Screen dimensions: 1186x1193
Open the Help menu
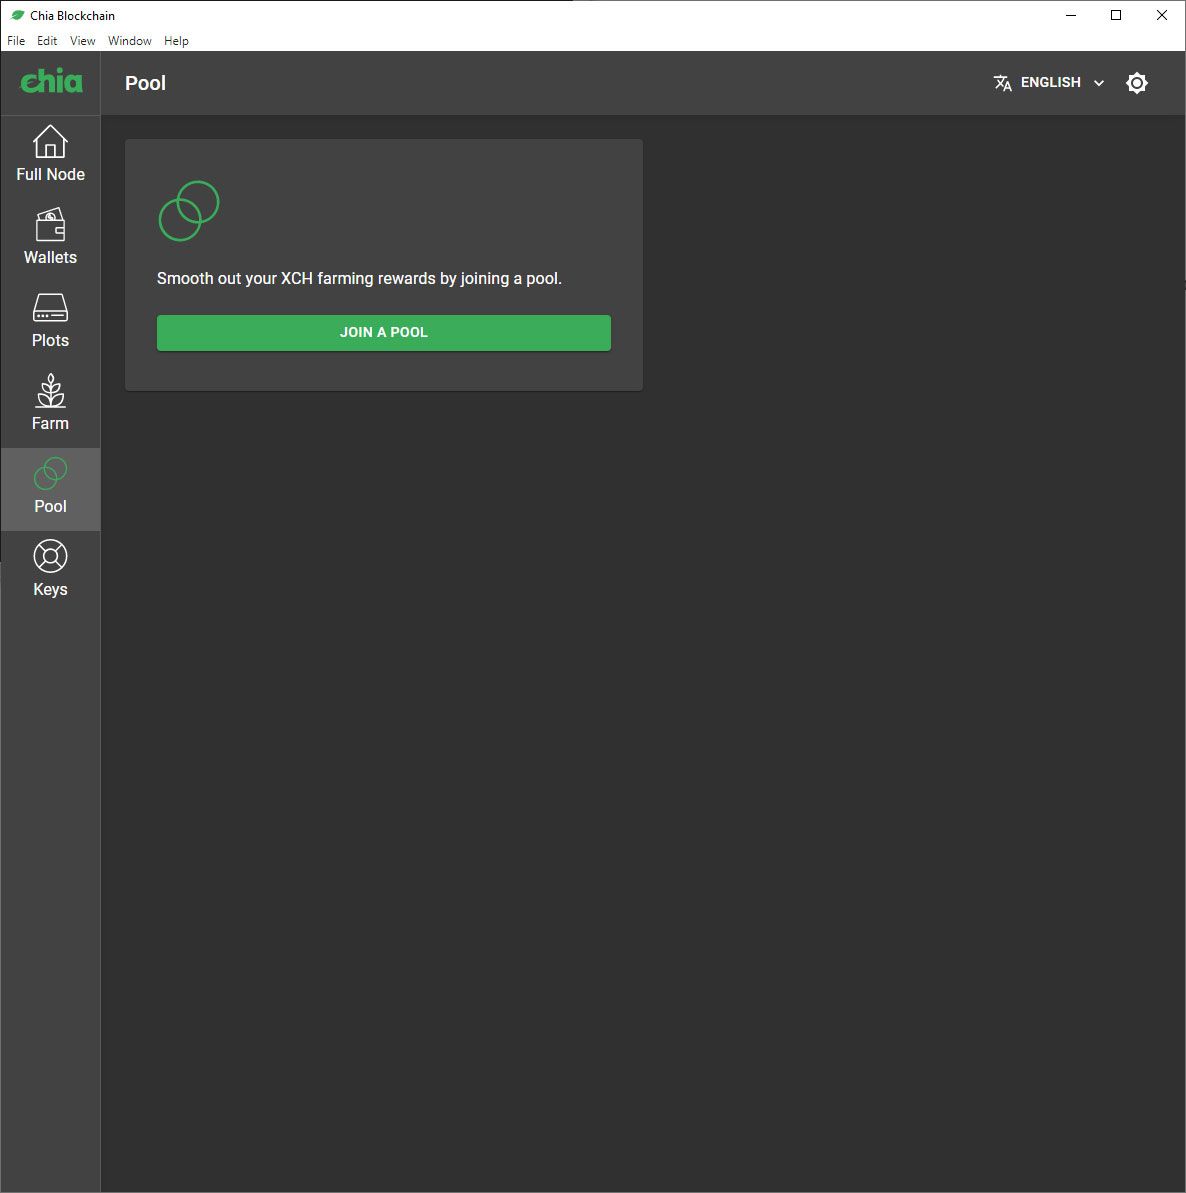point(176,41)
